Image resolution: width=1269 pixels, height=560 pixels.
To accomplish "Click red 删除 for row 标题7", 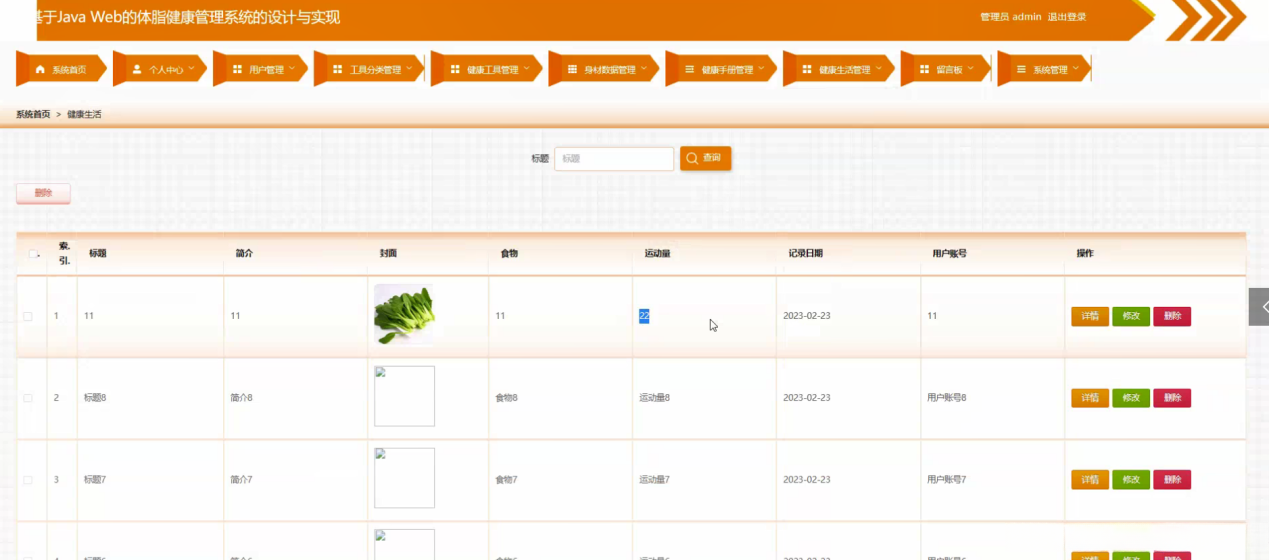I will (x=1172, y=480).
